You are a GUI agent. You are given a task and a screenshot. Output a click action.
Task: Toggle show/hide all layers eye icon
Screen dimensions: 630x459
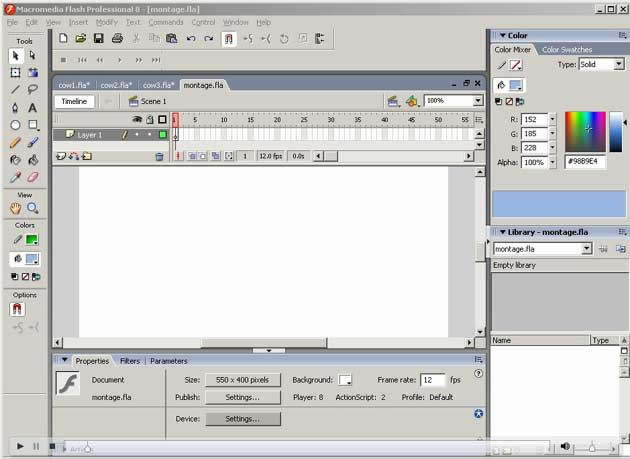137,119
